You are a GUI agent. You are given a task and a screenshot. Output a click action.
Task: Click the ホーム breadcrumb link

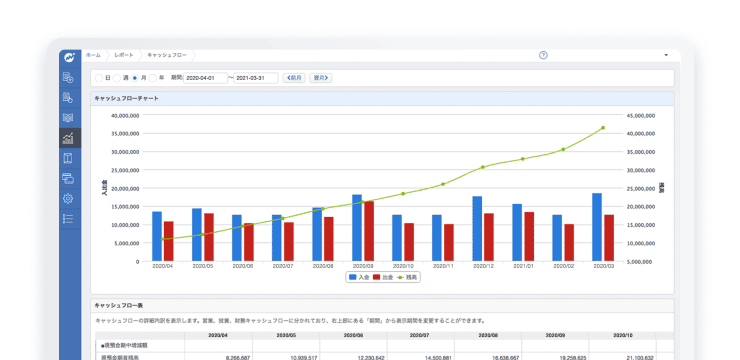click(93, 55)
